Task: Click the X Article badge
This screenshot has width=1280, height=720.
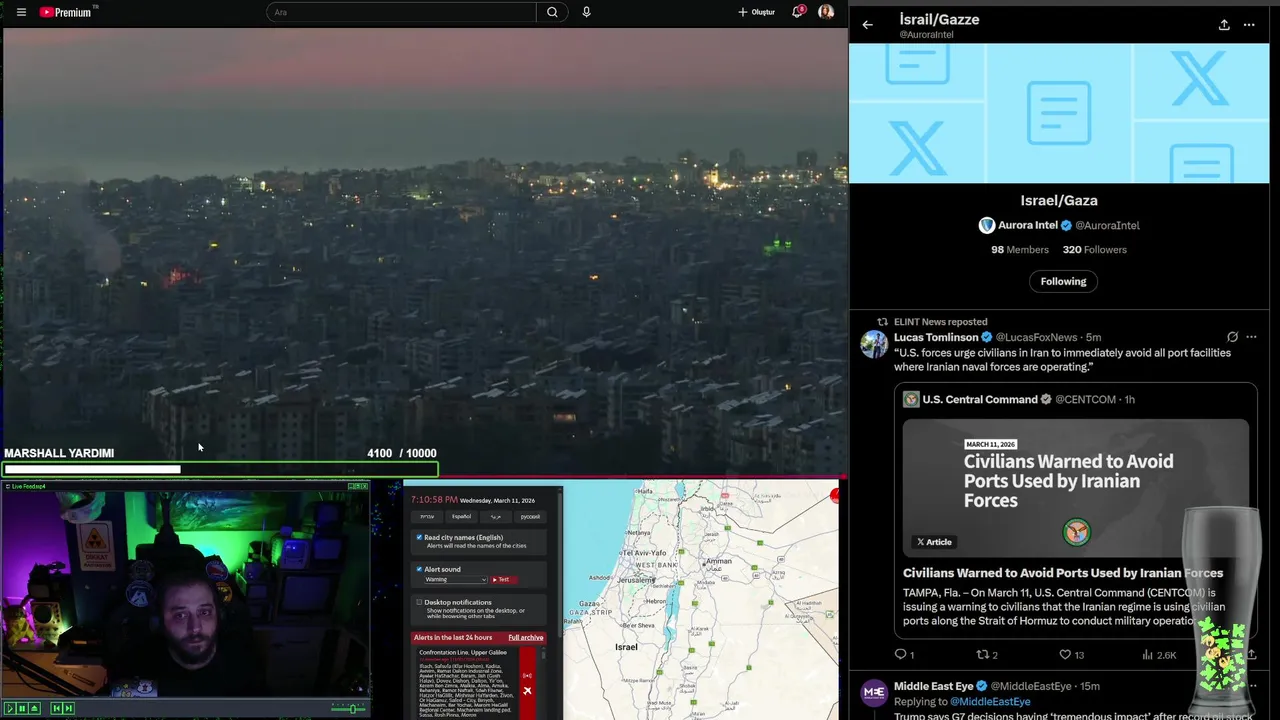Action: [x=934, y=542]
